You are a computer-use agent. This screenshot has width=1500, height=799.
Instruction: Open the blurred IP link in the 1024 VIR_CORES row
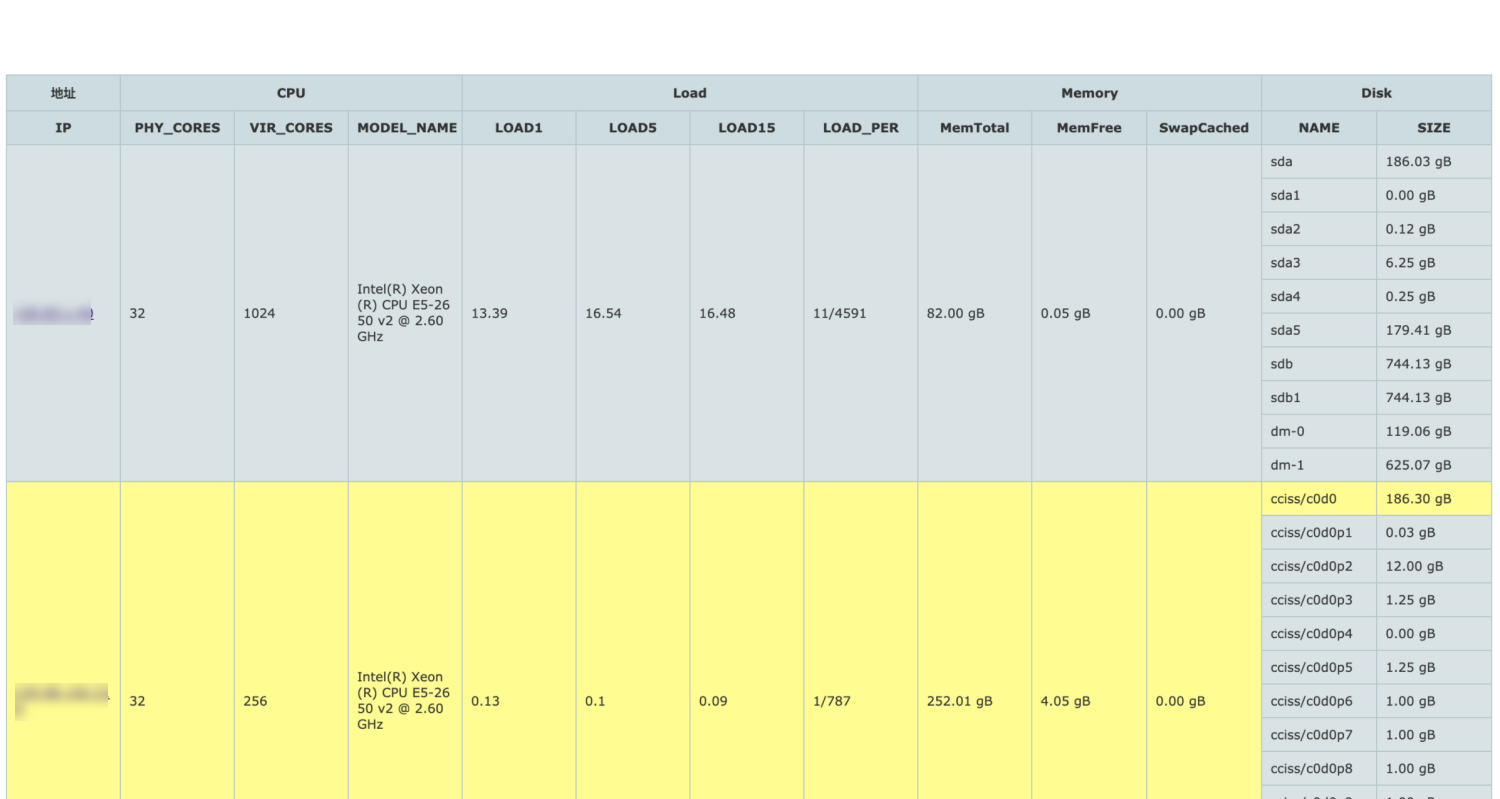54,314
